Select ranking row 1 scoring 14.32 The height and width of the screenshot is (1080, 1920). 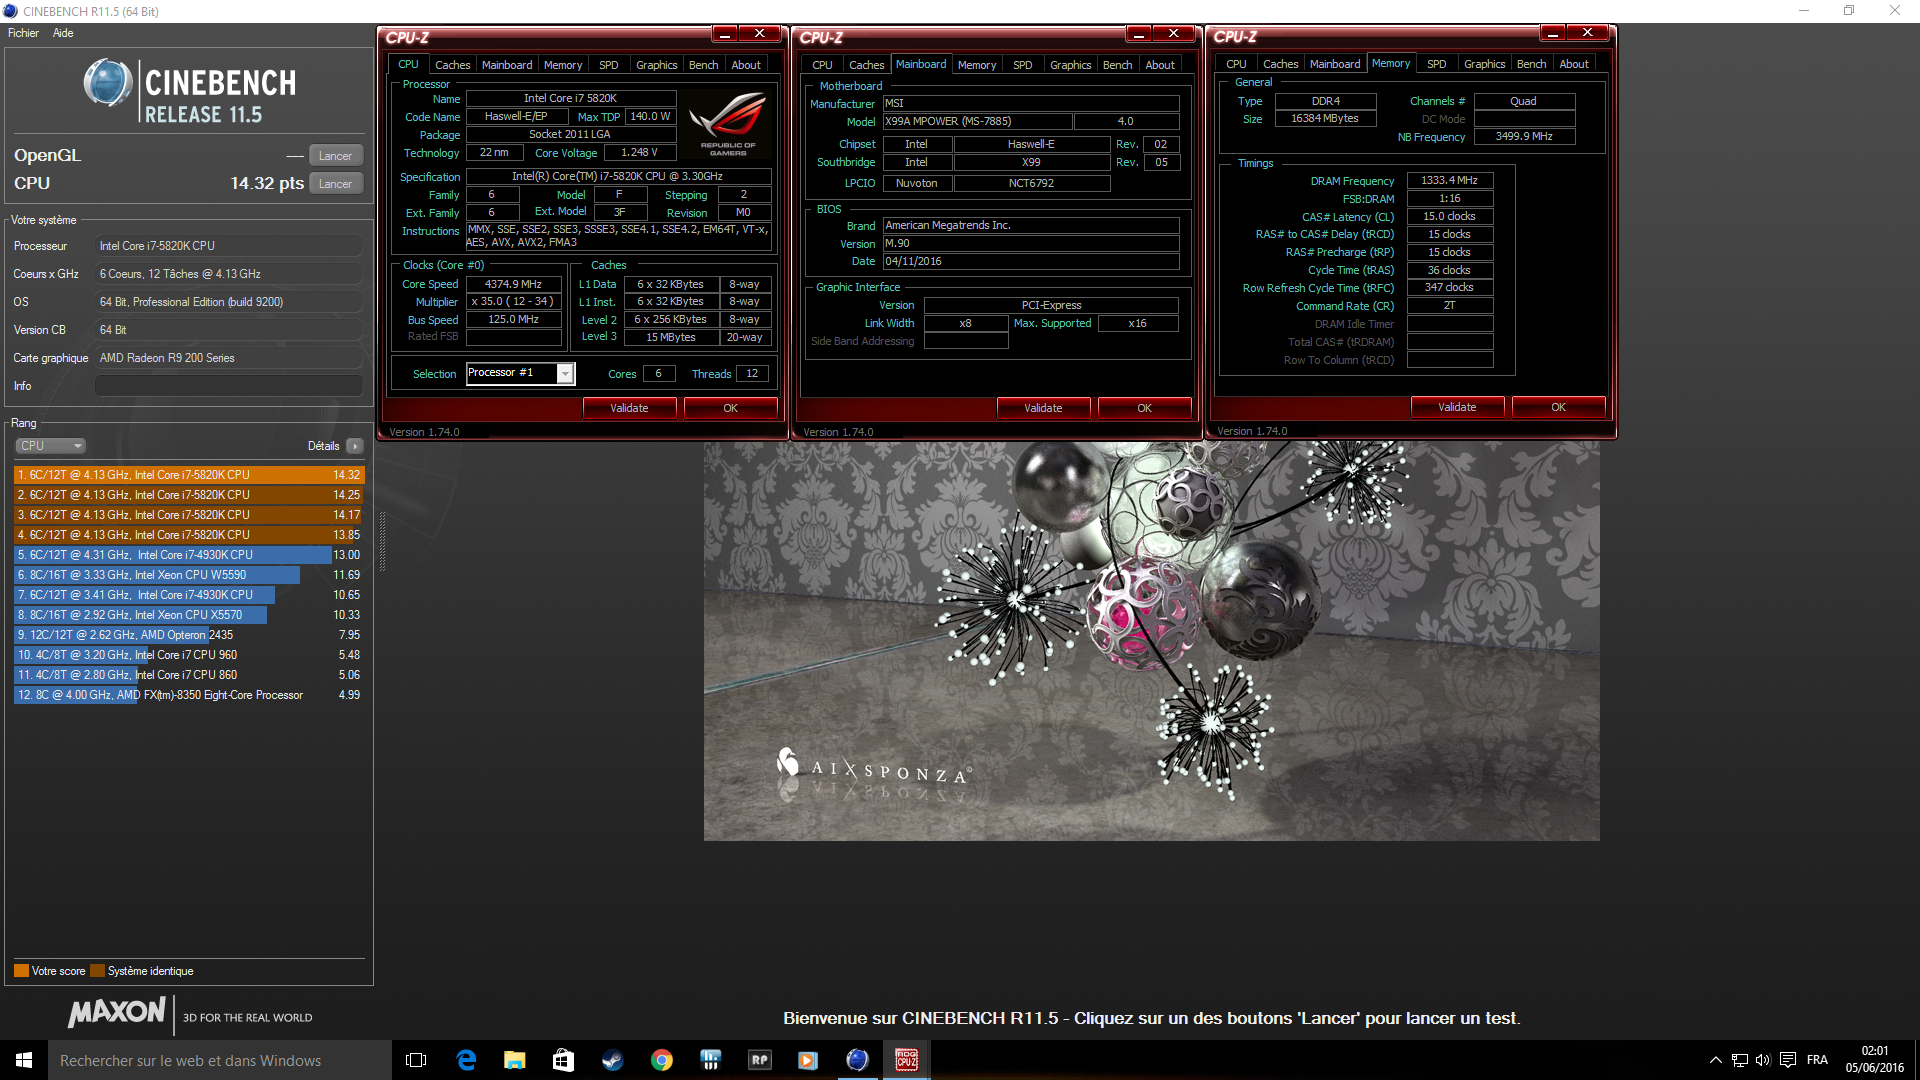[x=189, y=475]
